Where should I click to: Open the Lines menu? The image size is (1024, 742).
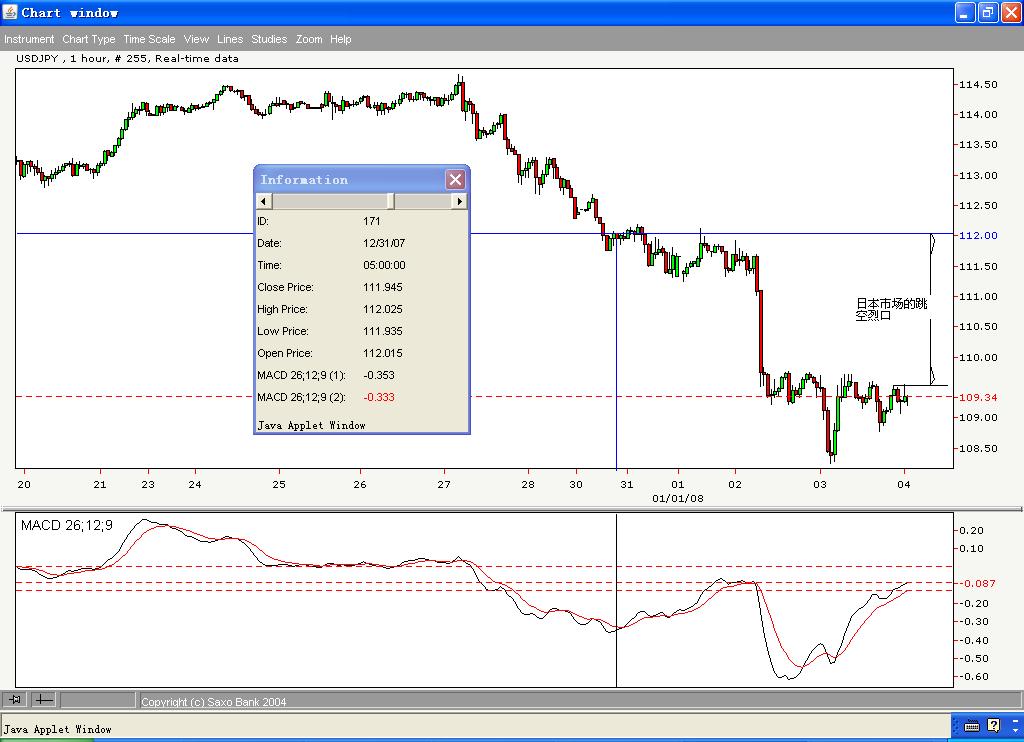coord(230,39)
